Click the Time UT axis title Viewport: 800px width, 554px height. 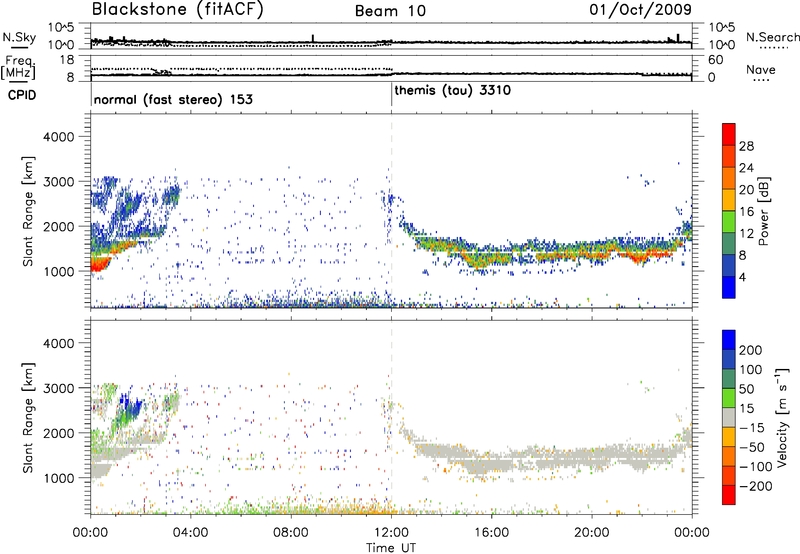pos(391,548)
